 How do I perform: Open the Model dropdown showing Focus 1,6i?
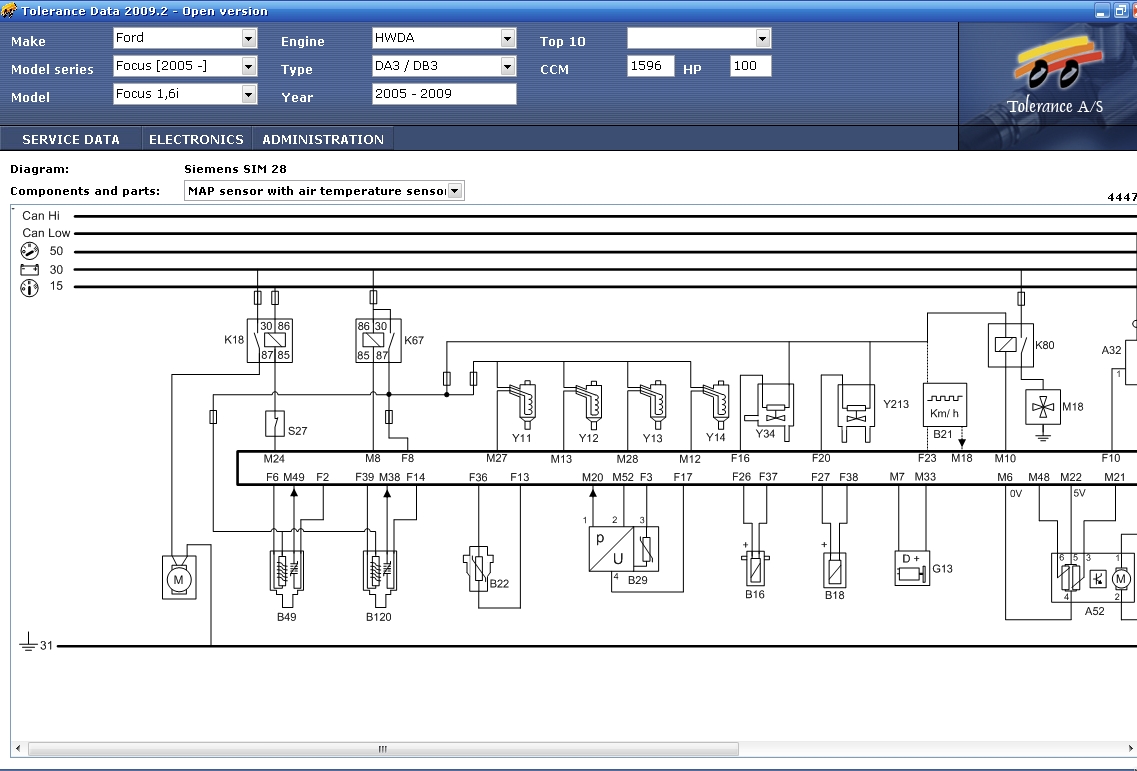185,94
